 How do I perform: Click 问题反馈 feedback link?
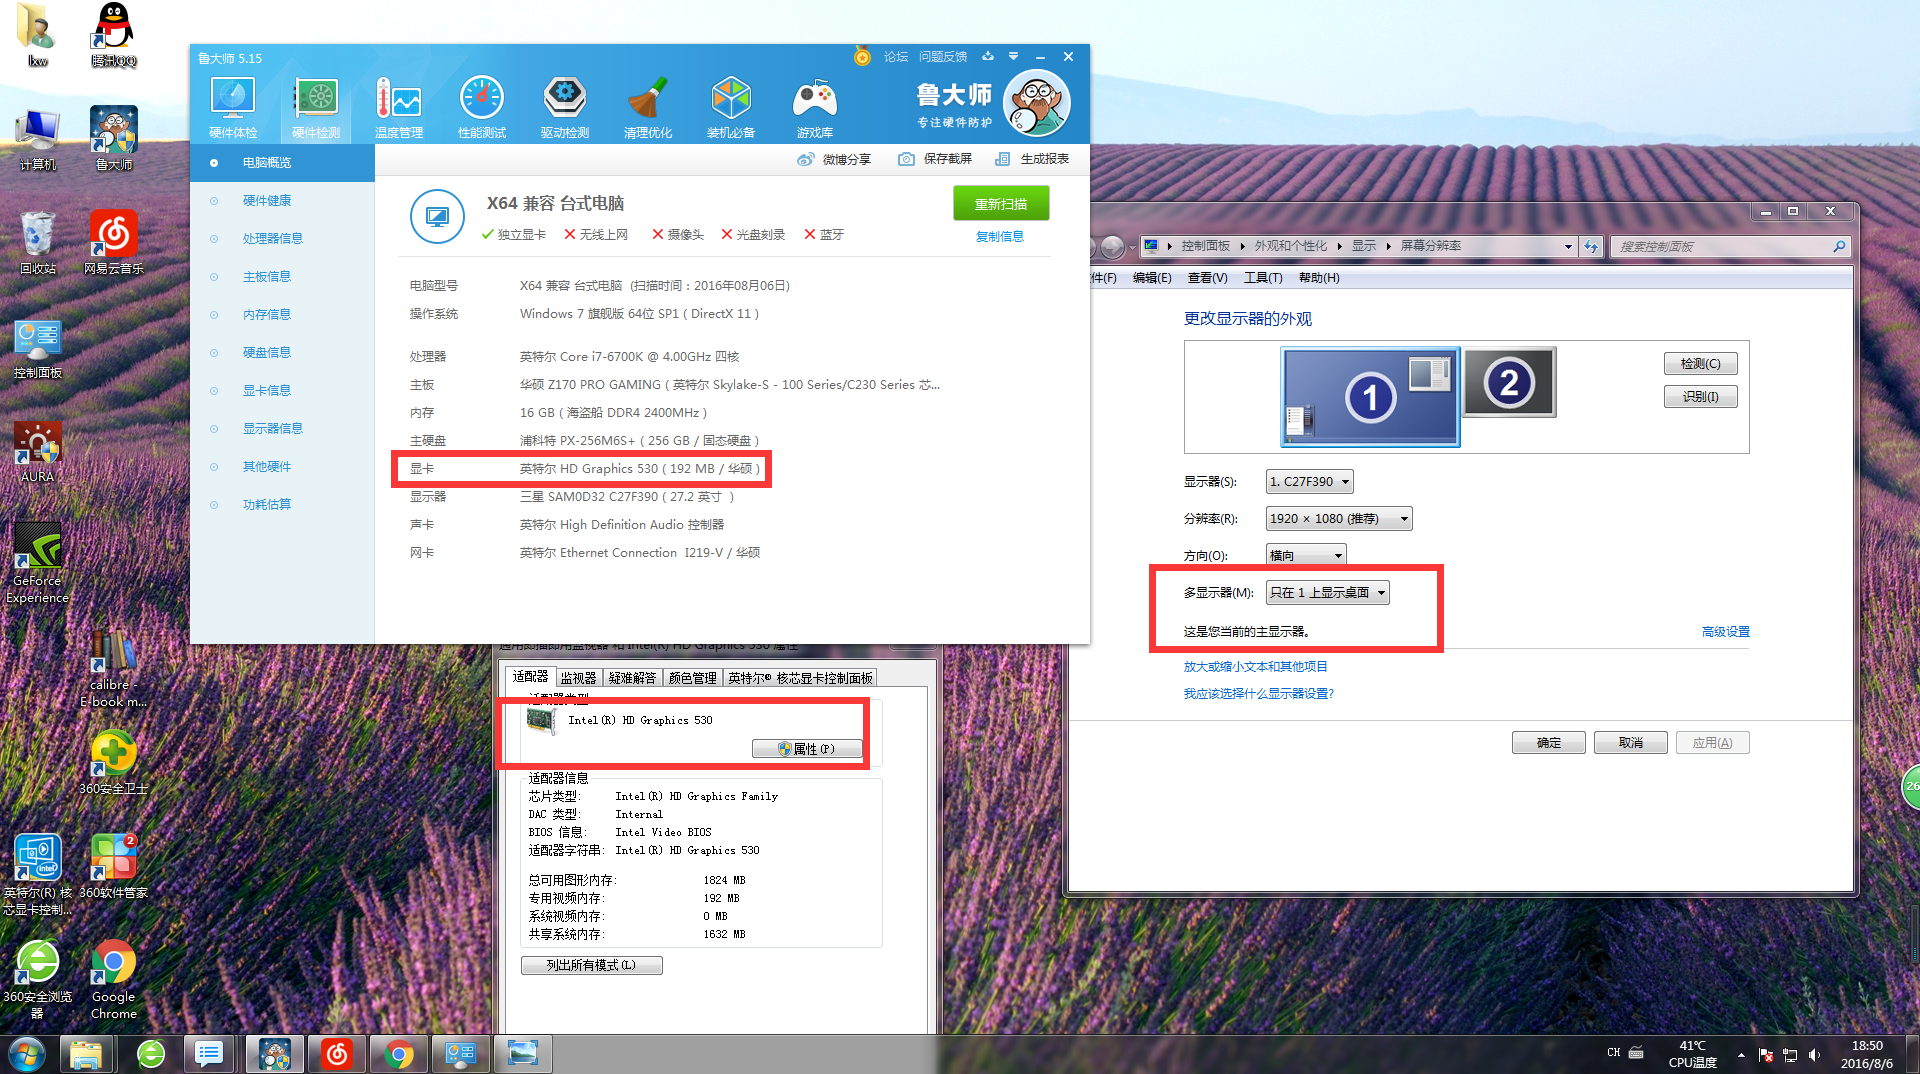(943, 57)
